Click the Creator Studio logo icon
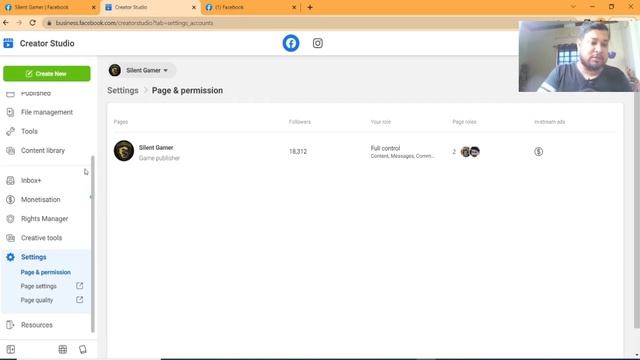This screenshot has height=360, width=640. [8, 43]
